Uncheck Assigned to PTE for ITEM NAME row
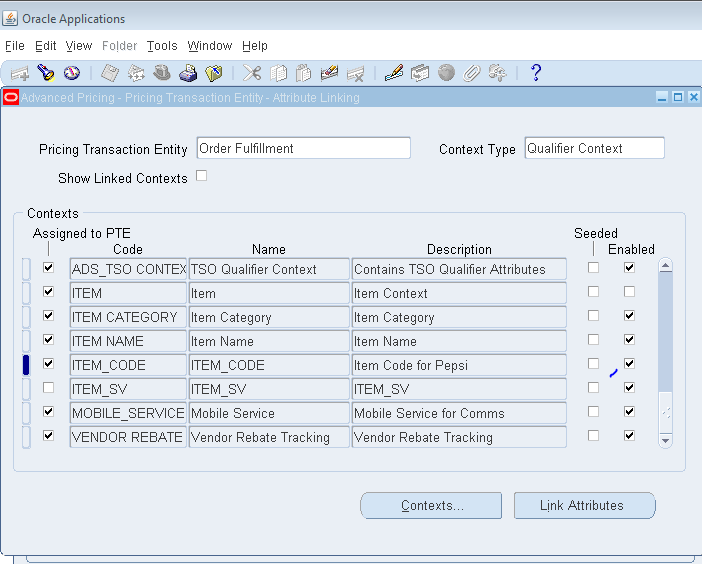This screenshot has height=564, width=702. [48, 340]
